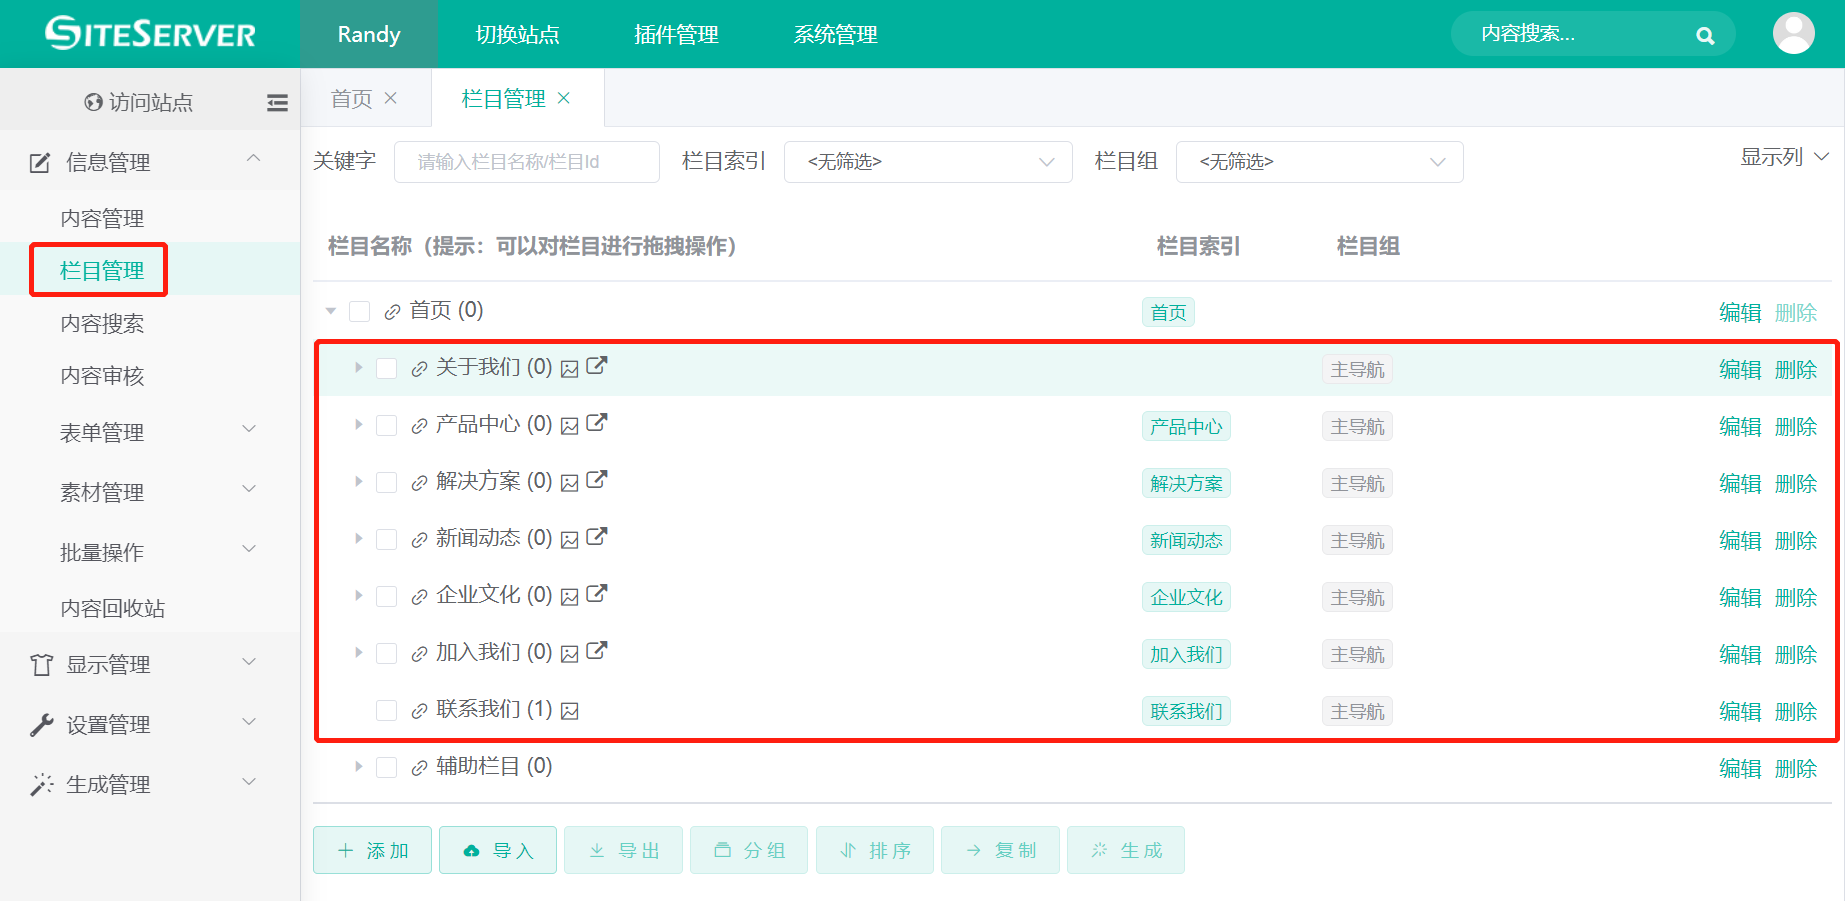The height and width of the screenshot is (901, 1845).
Task: Check the checkbox for 新闻动态
Action: click(x=387, y=538)
